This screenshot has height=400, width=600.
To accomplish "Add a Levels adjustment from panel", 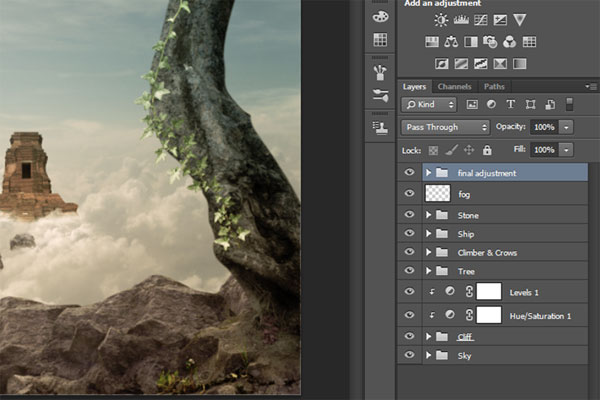I will (x=462, y=20).
